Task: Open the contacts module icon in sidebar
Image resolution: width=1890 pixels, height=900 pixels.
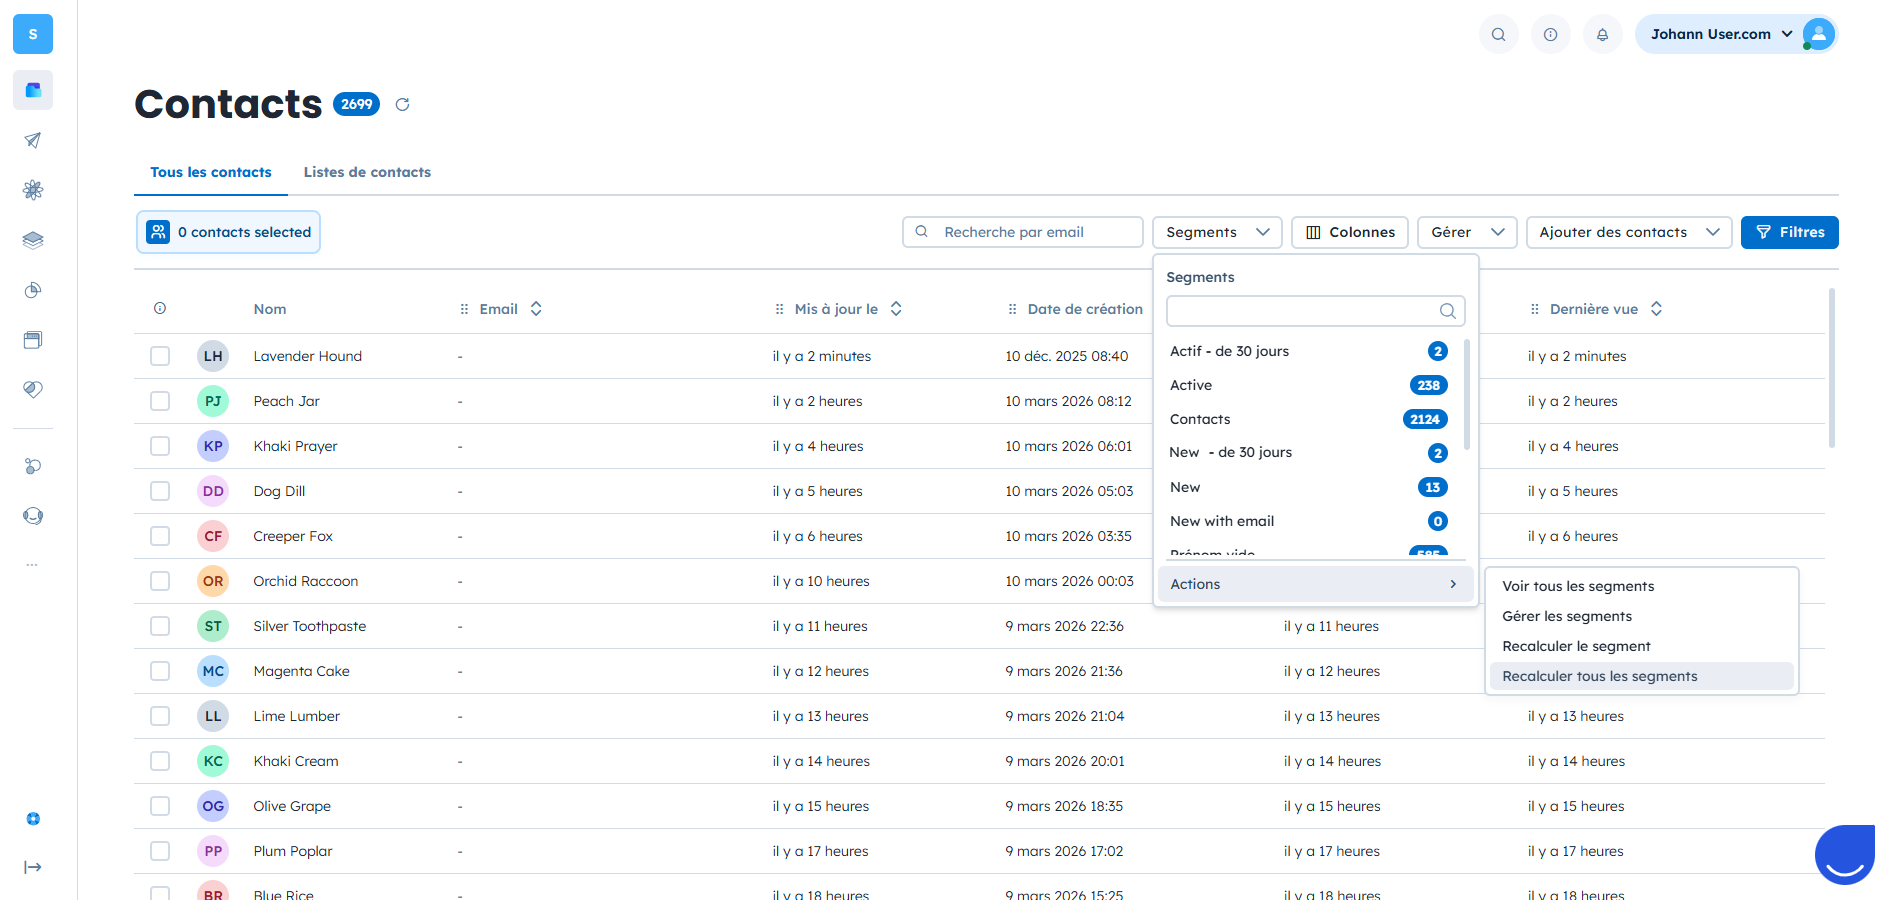Action: (x=33, y=90)
